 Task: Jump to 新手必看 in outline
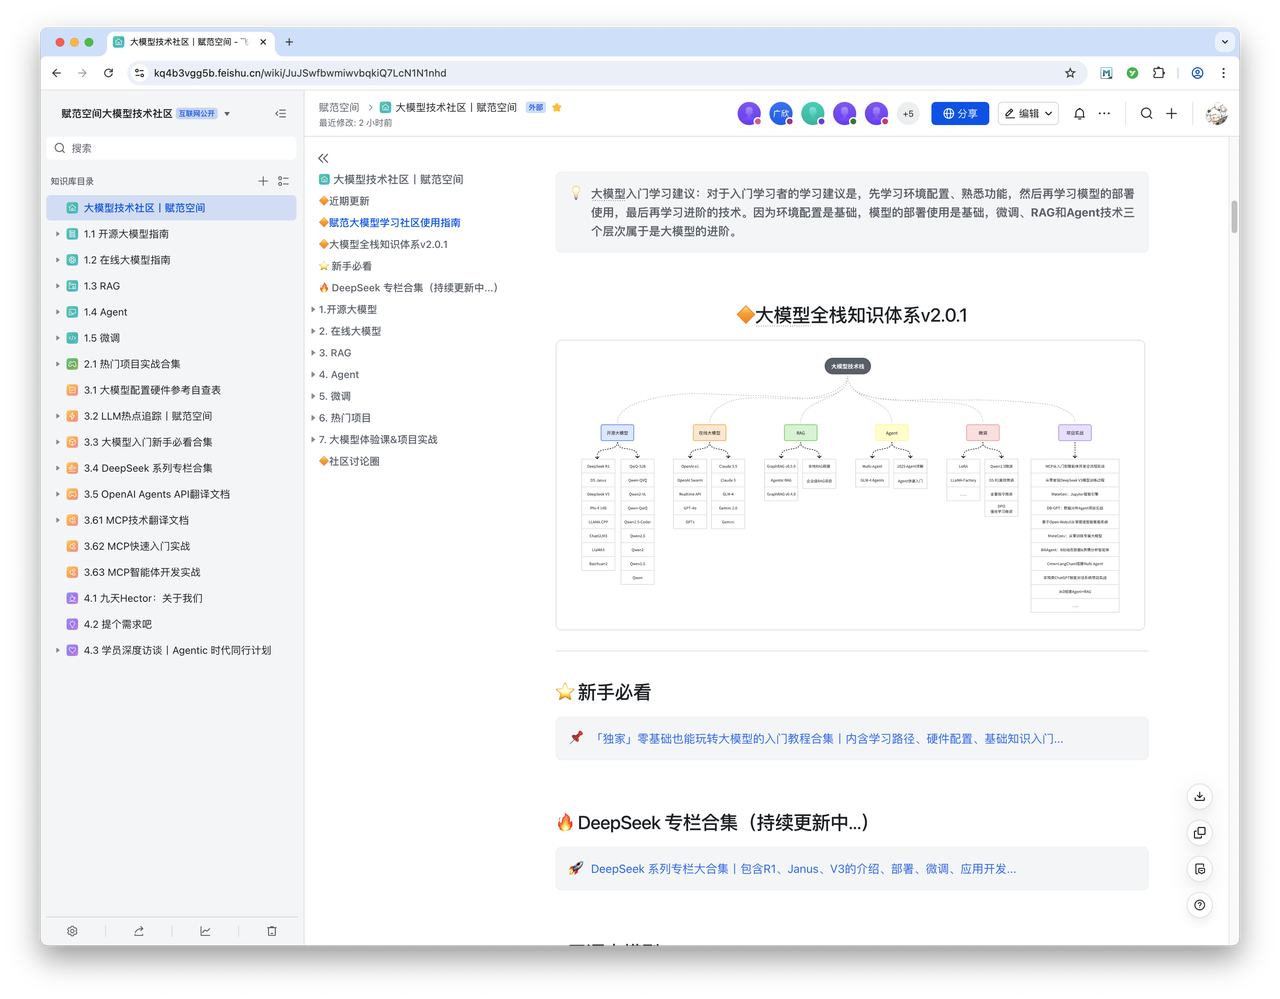pyautogui.click(x=346, y=266)
